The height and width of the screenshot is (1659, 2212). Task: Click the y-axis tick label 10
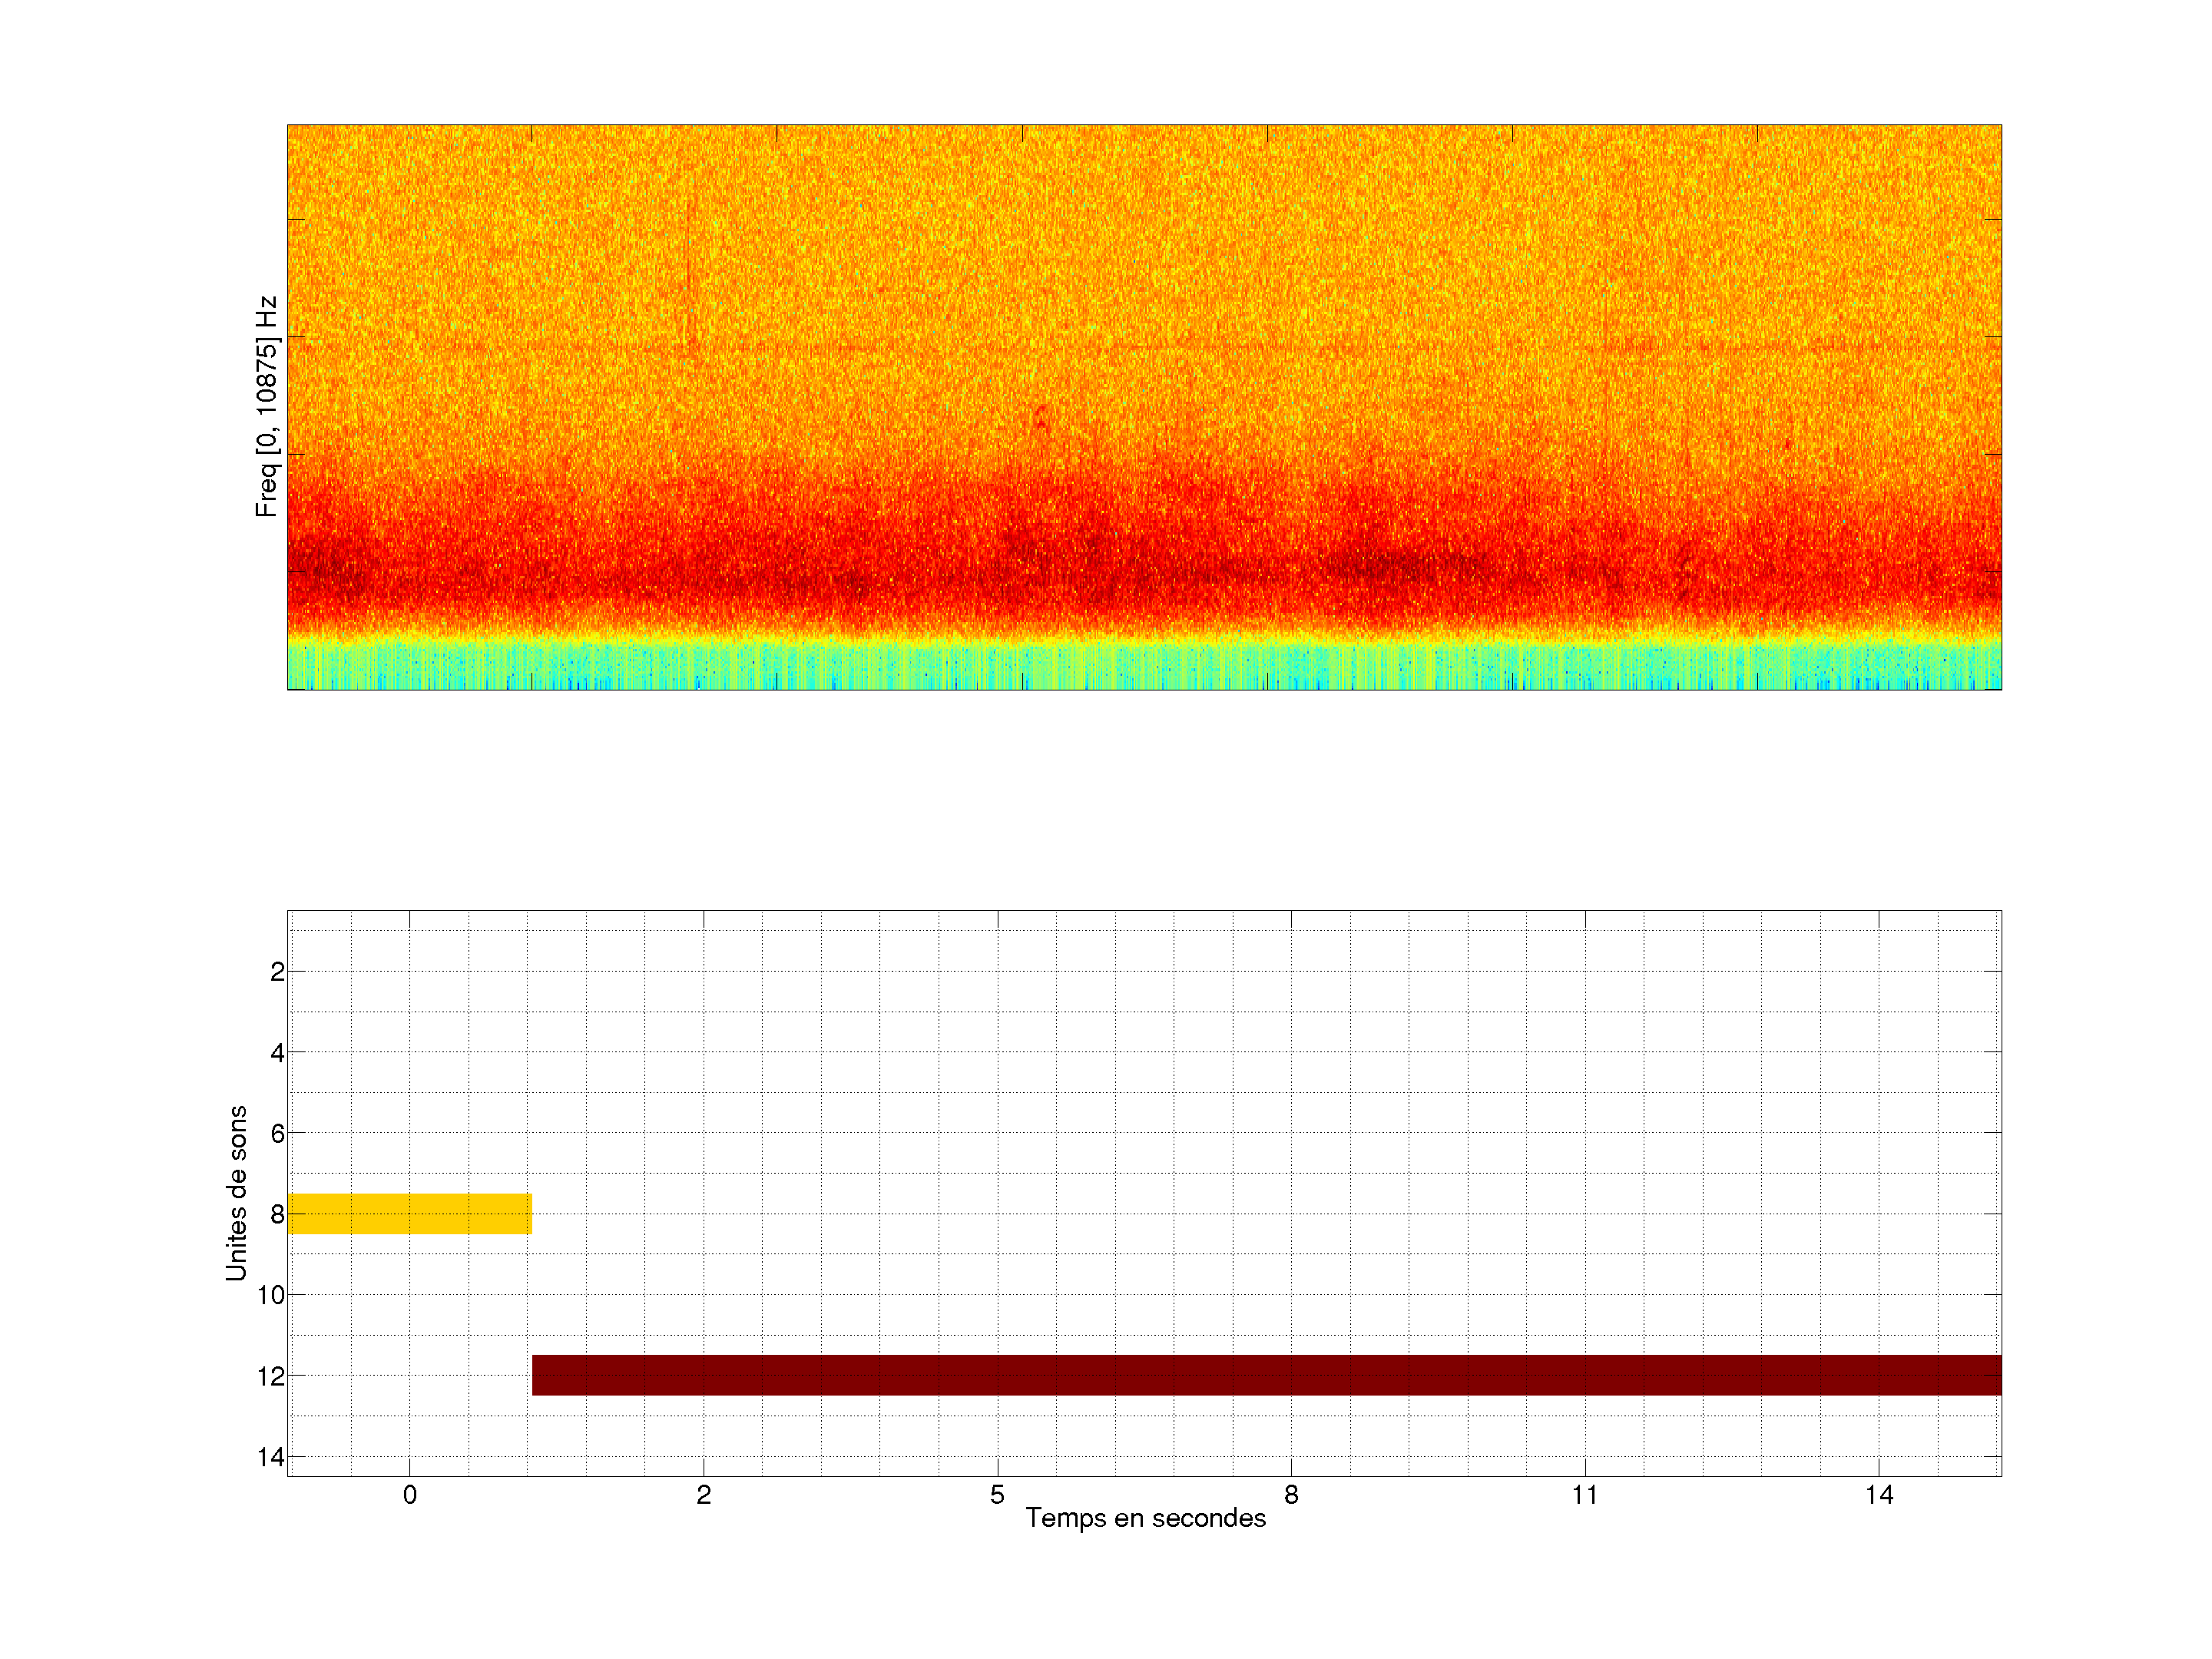click(271, 1295)
